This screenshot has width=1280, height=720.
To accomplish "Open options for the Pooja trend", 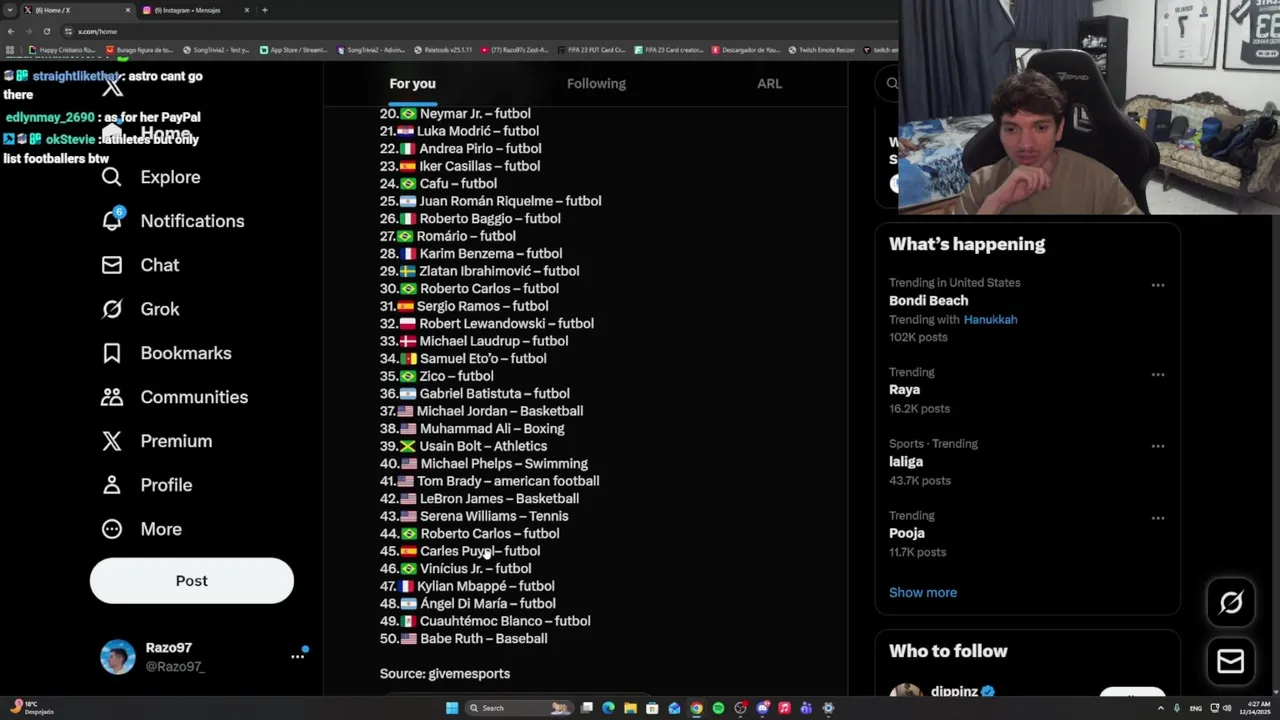I will tap(1158, 518).
